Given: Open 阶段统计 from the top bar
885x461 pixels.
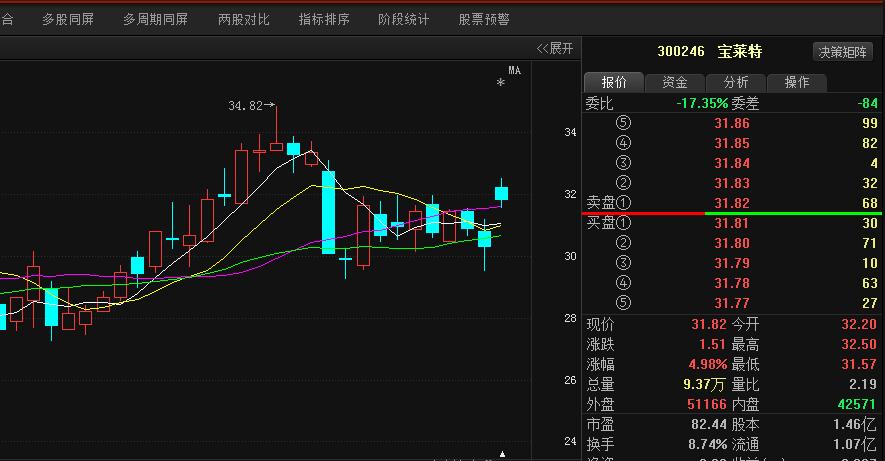Looking at the screenshot, I should [404, 19].
